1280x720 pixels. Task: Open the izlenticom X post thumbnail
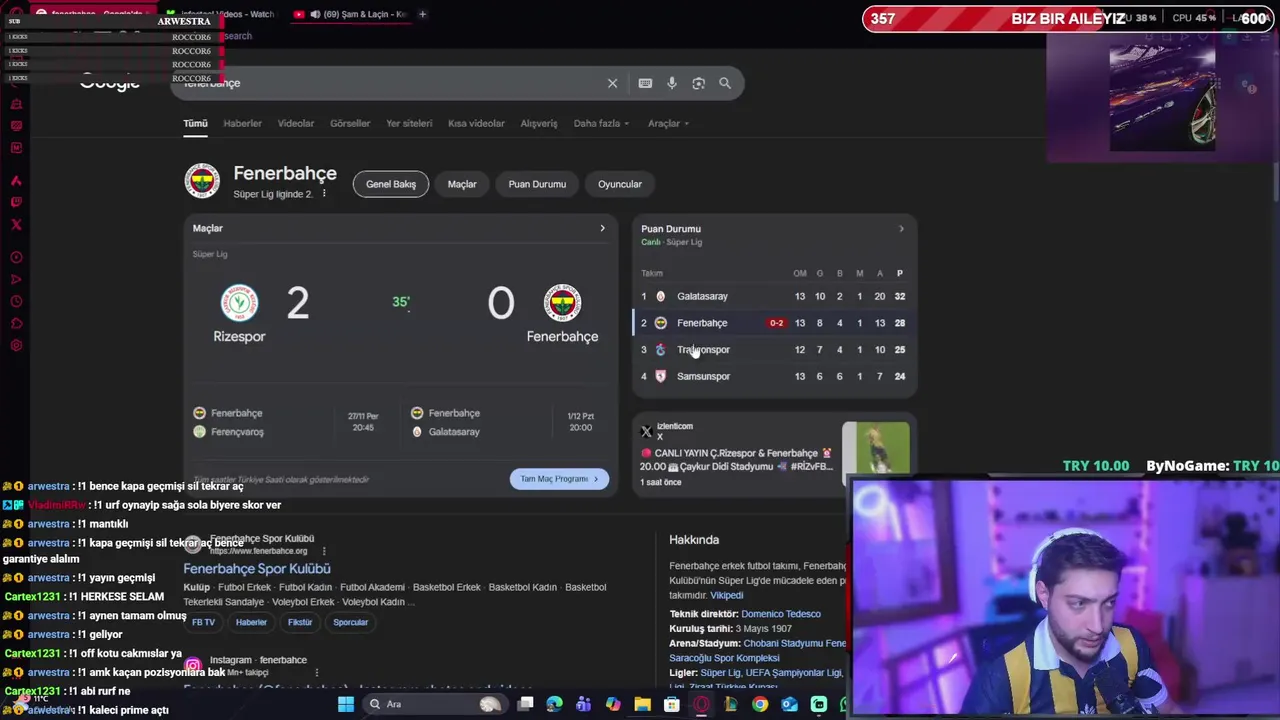(876, 448)
